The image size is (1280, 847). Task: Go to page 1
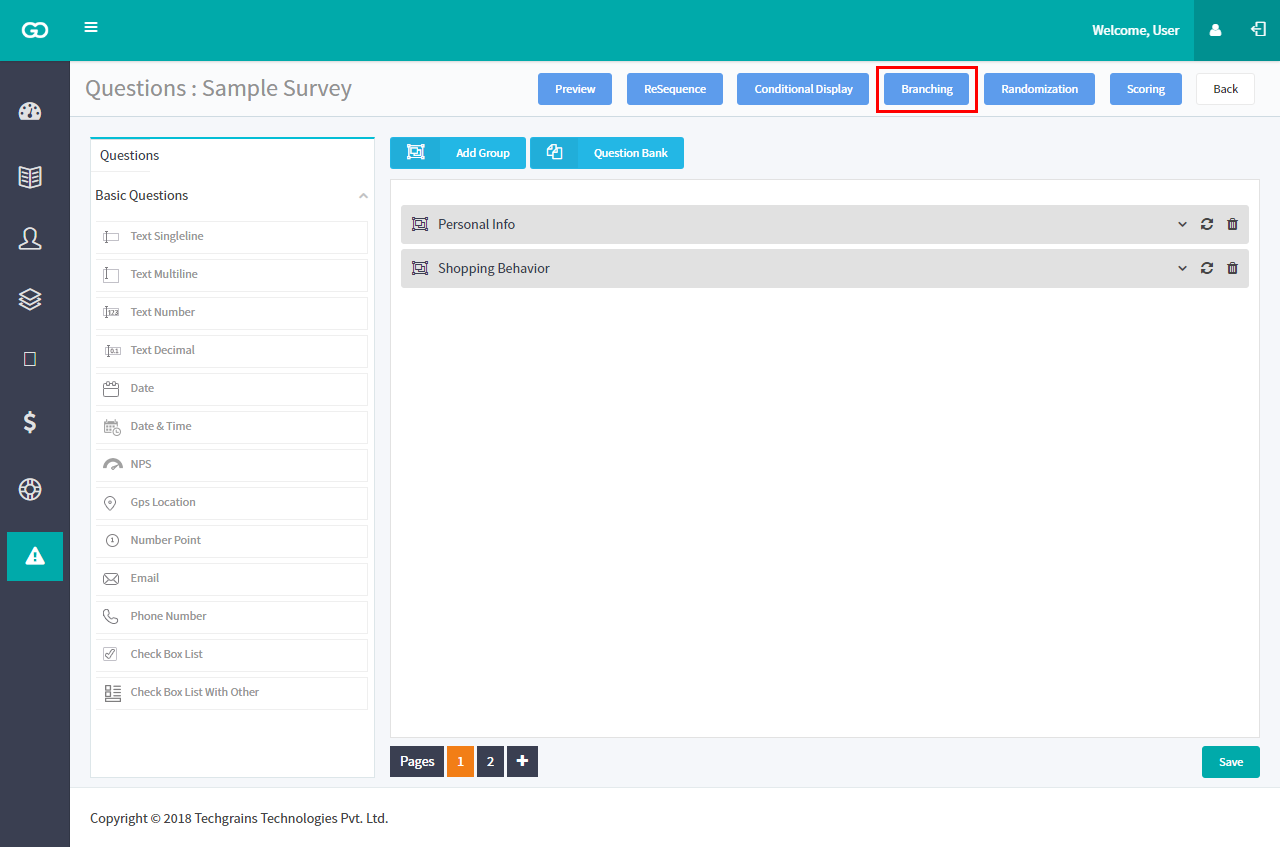point(460,761)
